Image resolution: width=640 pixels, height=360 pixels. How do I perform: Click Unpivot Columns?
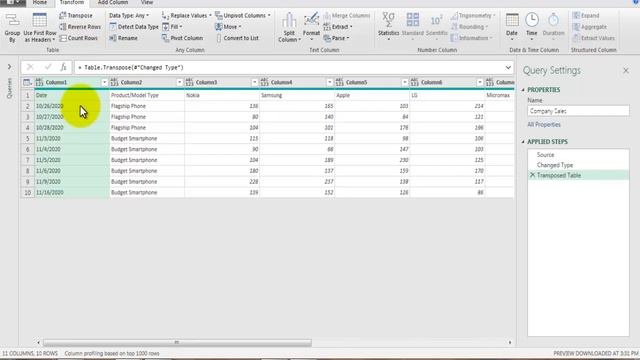(x=242, y=16)
